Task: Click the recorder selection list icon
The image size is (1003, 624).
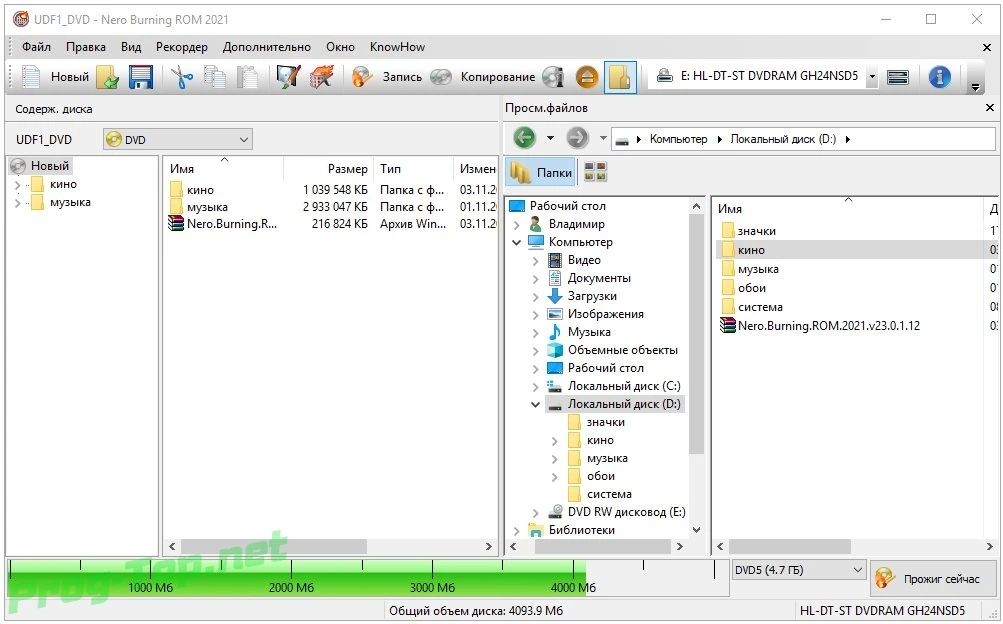Action: (898, 77)
